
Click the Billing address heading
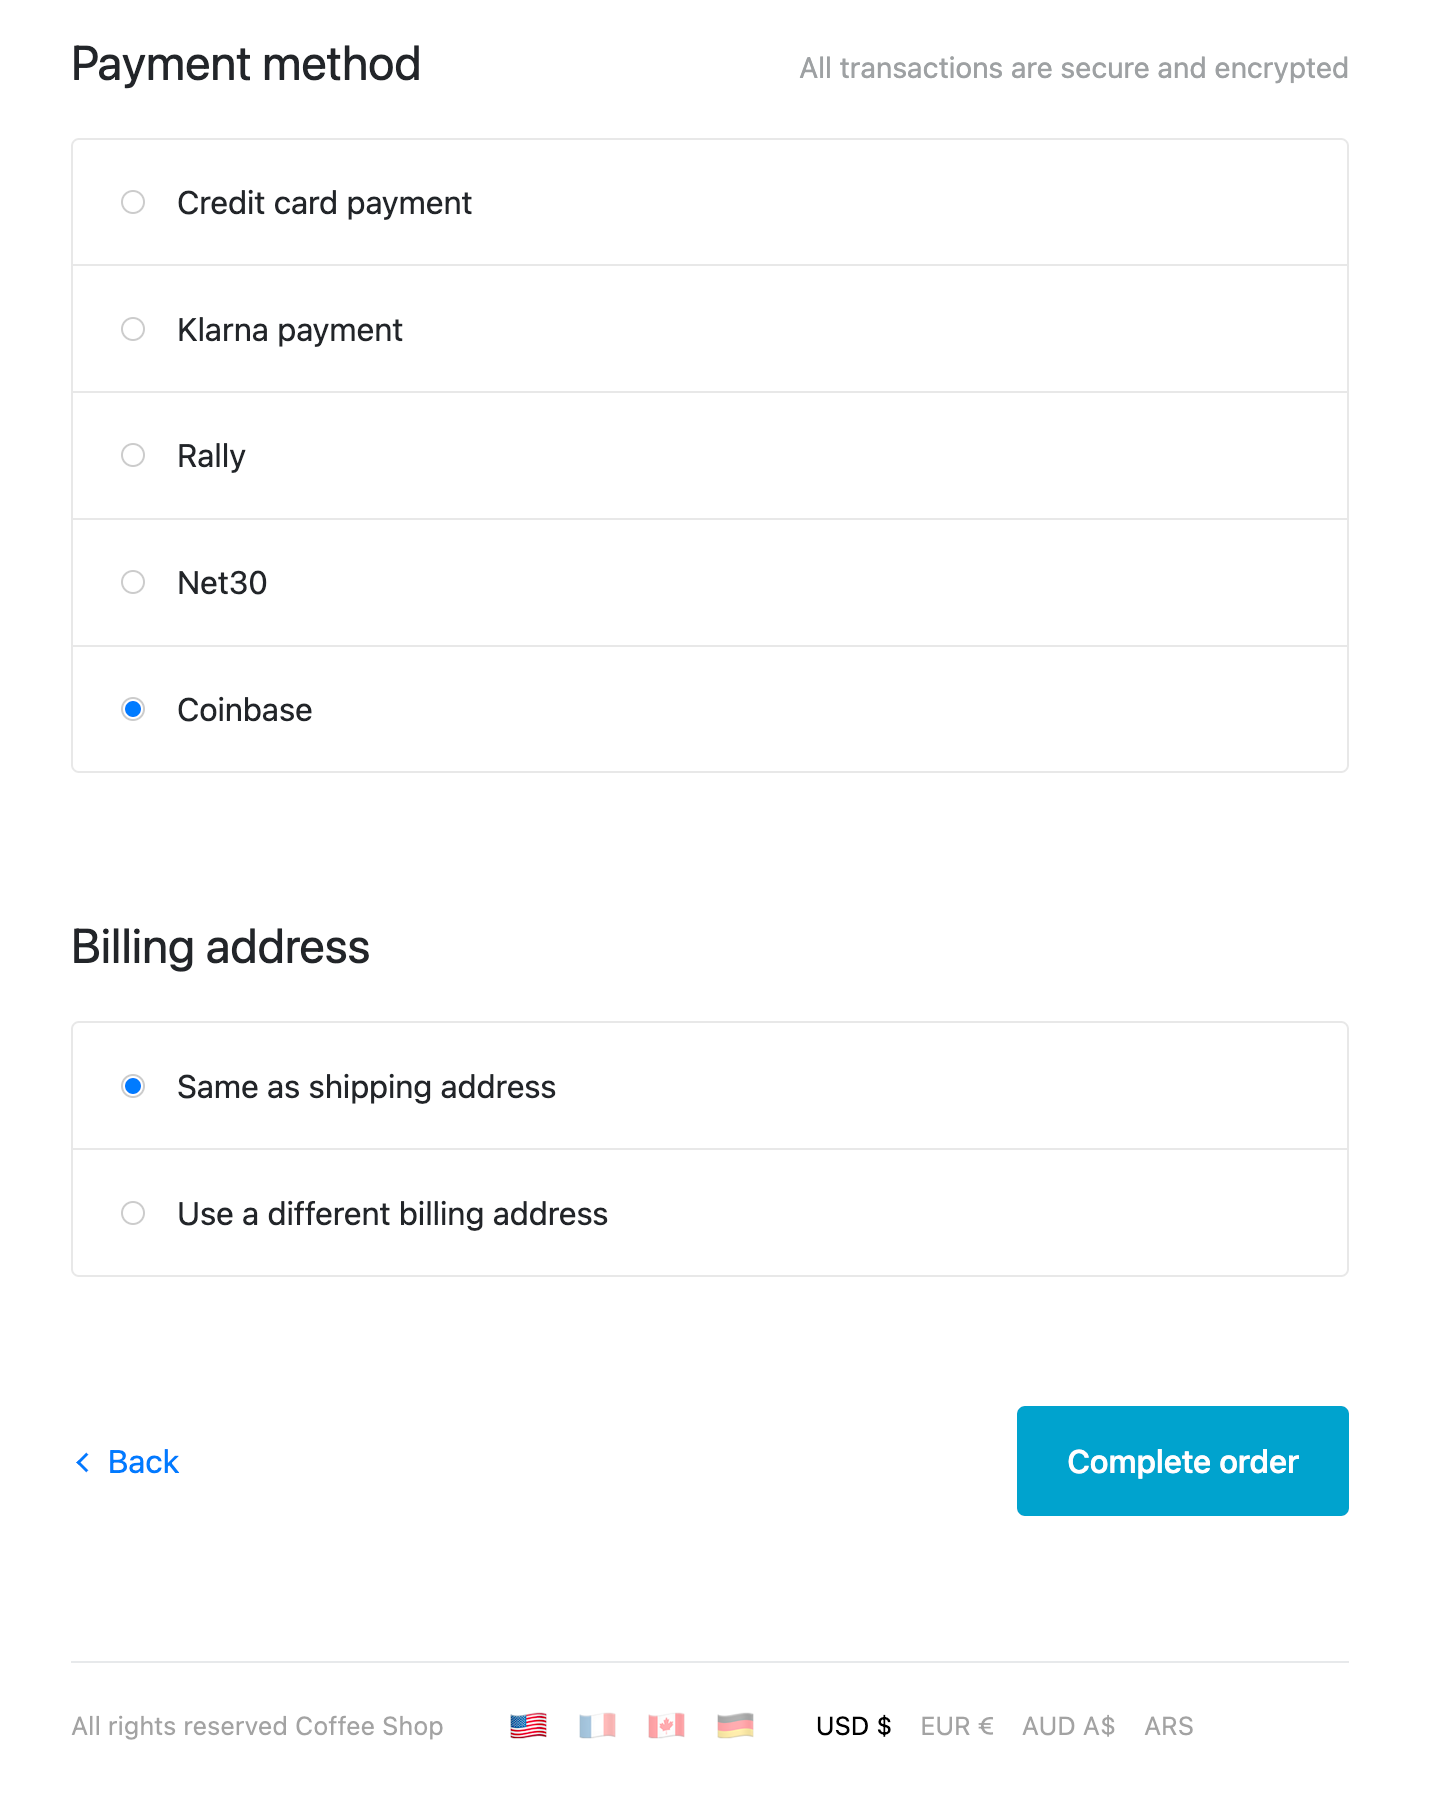(x=221, y=947)
